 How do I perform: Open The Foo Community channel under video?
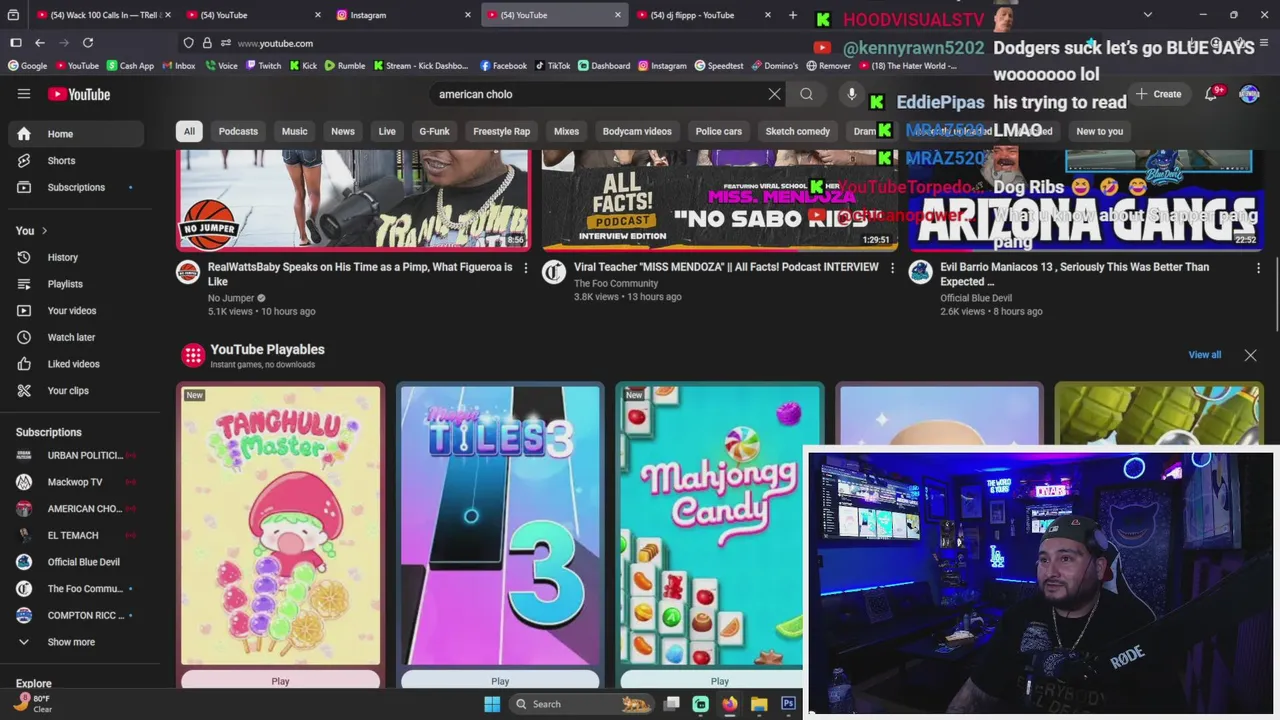(x=616, y=283)
